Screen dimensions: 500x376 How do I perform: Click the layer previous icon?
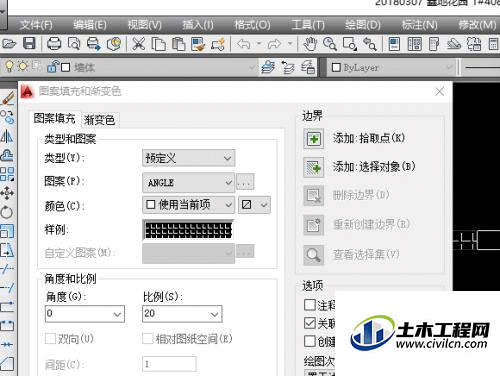288,67
